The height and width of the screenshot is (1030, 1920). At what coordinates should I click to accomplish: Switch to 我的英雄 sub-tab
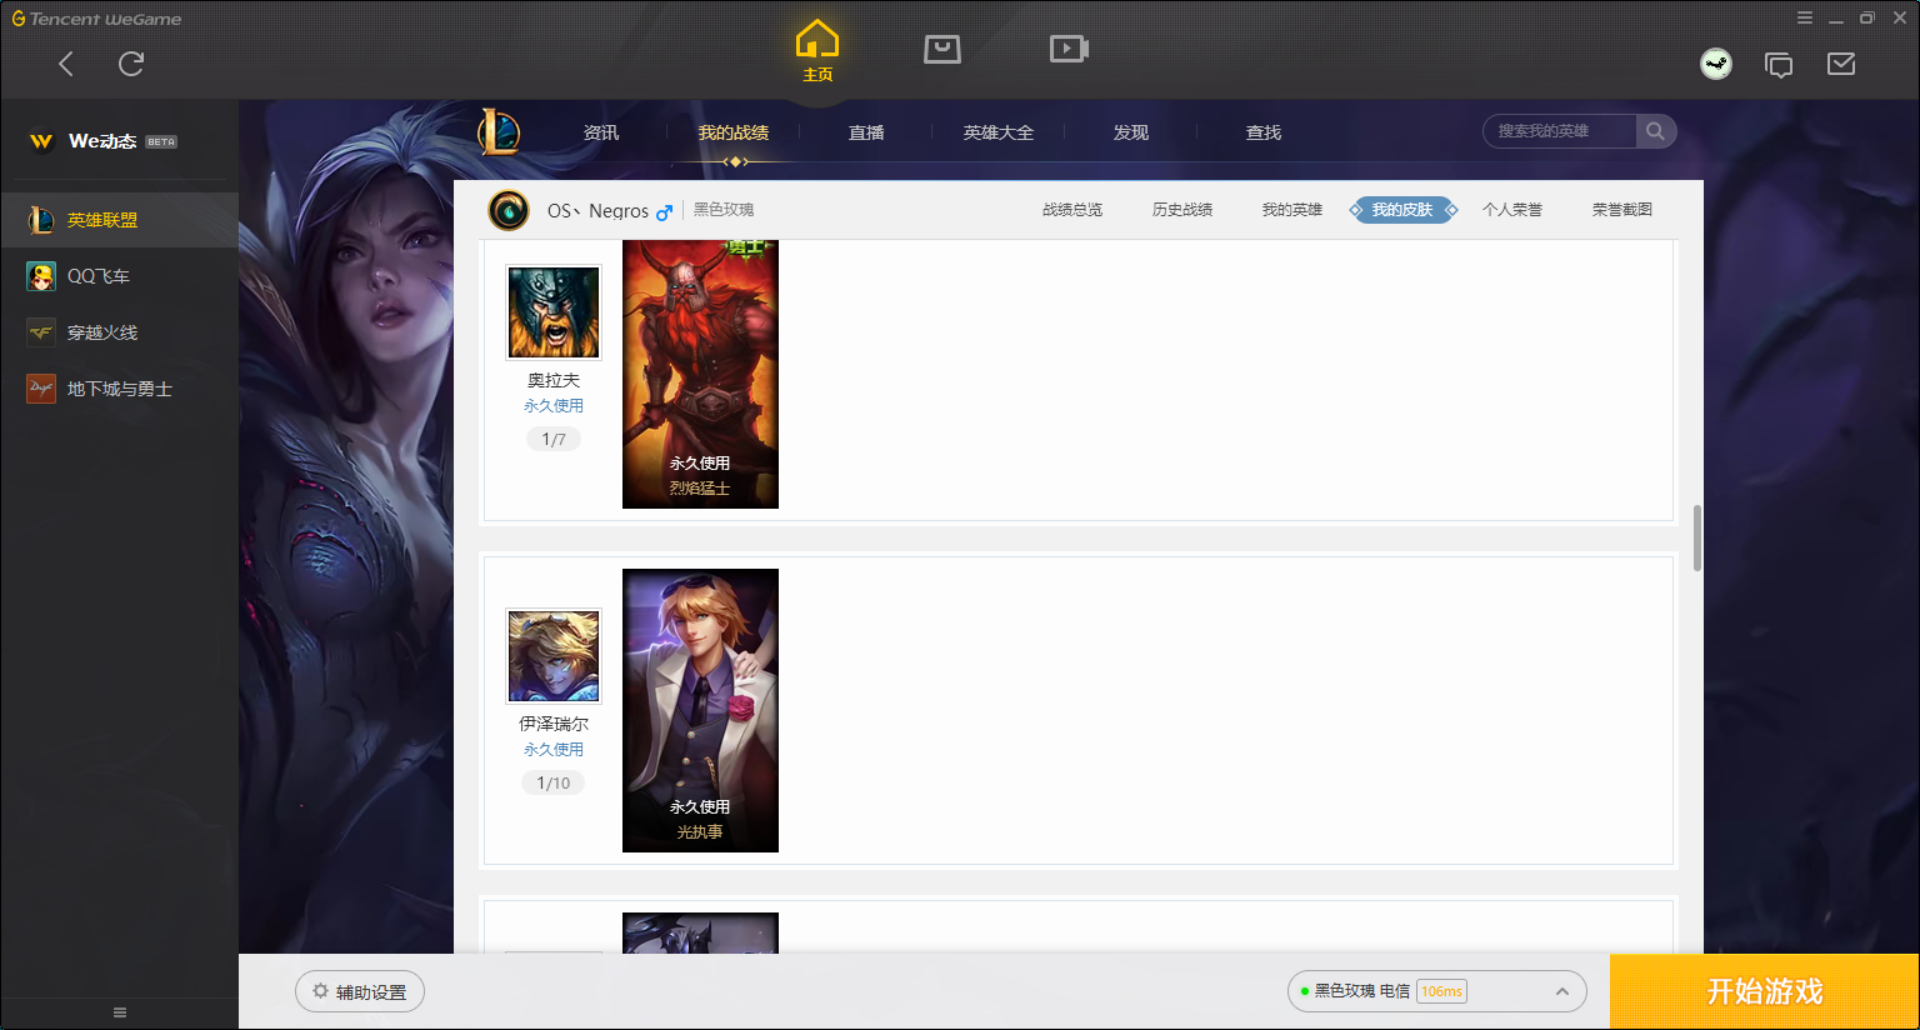point(1292,210)
